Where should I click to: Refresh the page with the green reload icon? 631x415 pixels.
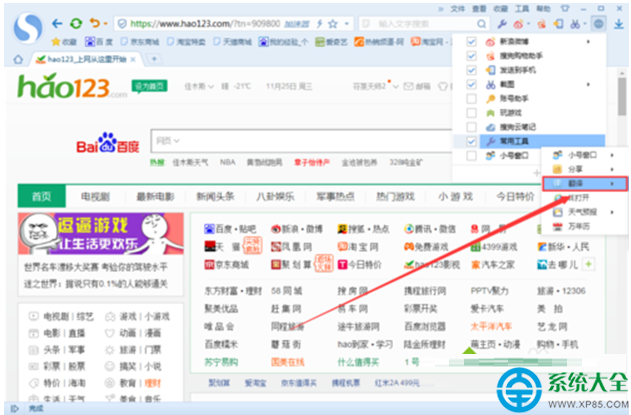tap(75, 22)
